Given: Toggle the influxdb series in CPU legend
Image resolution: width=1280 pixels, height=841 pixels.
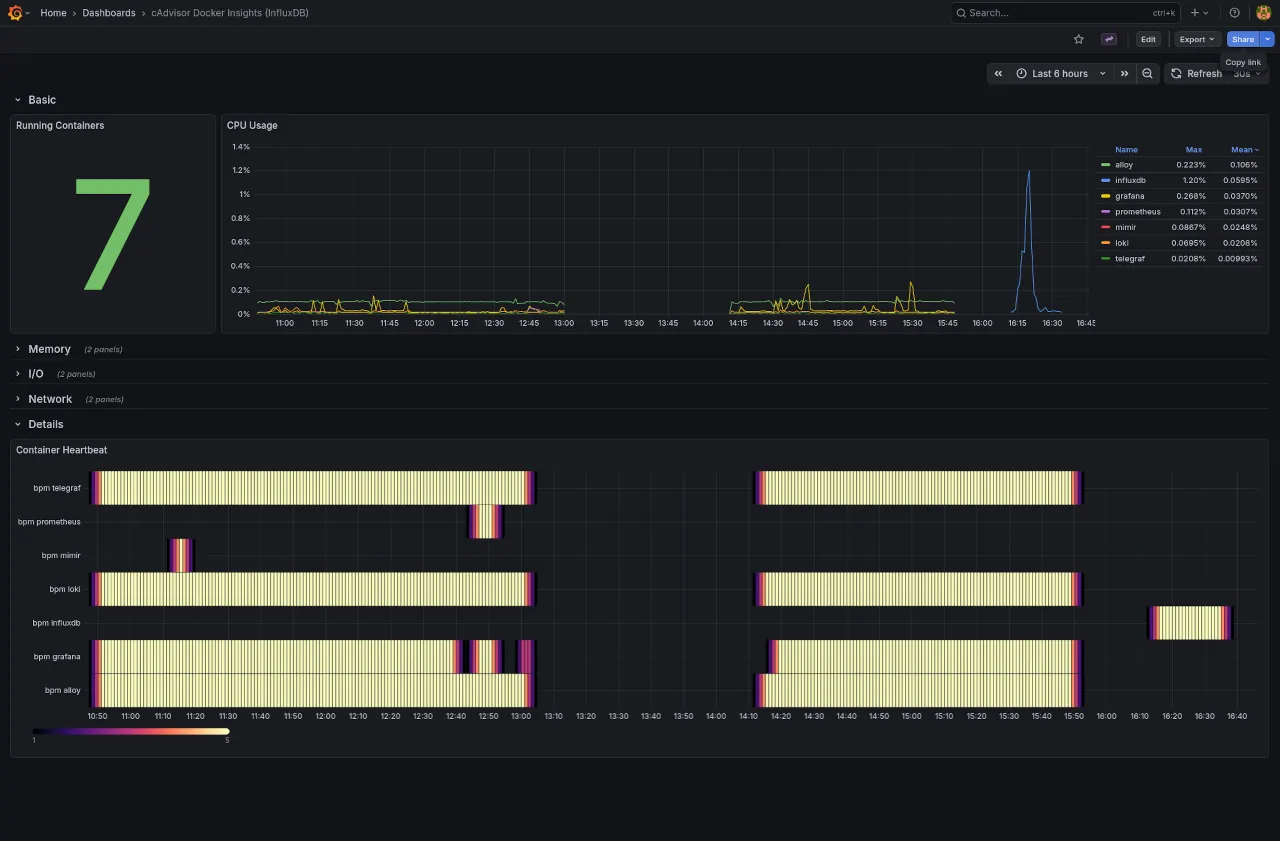Looking at the screenshot, I should point(1130,180).
